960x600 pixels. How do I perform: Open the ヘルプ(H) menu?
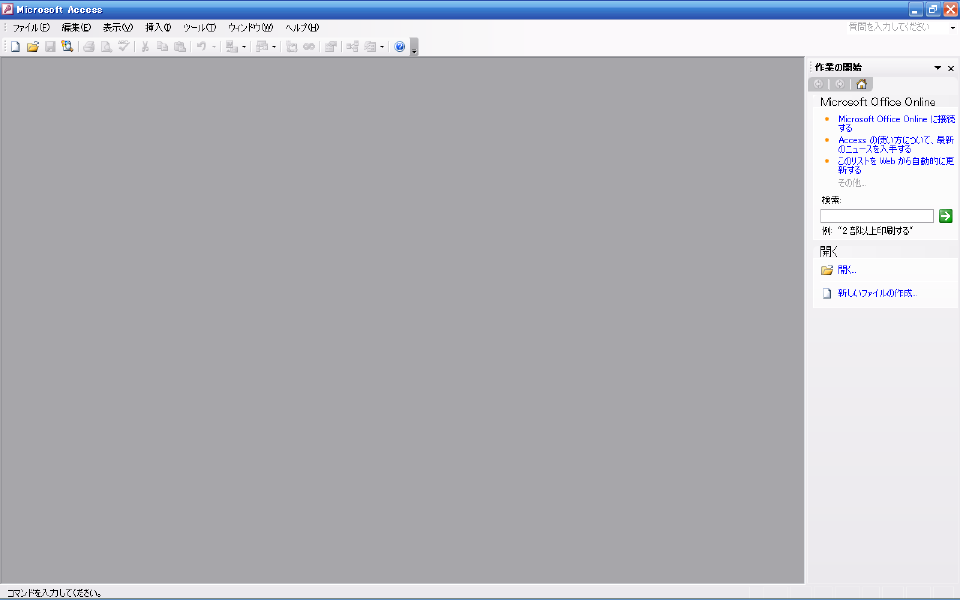click(x=302, y=28)
